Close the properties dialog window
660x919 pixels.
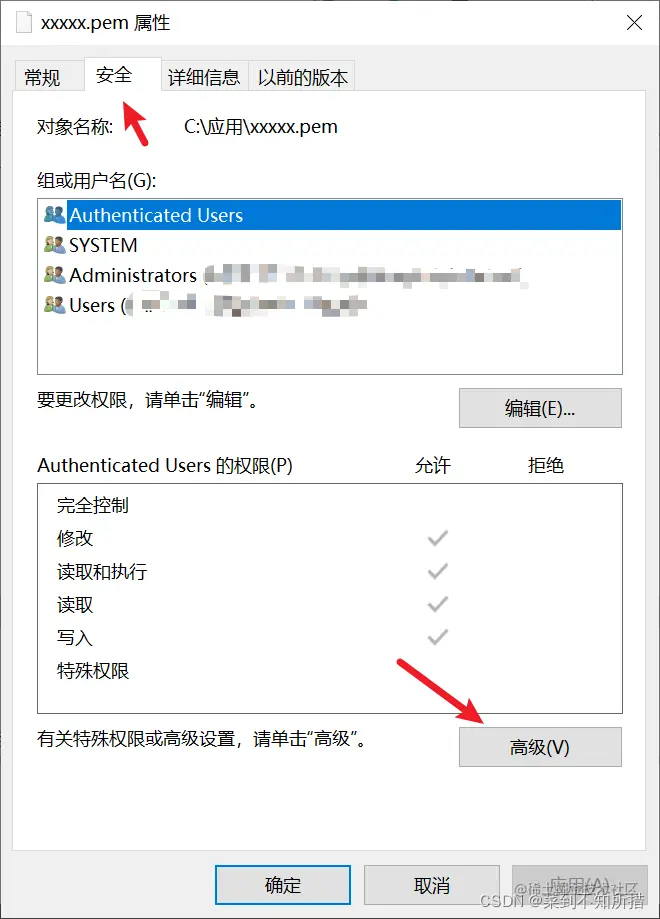coord(634,23)
